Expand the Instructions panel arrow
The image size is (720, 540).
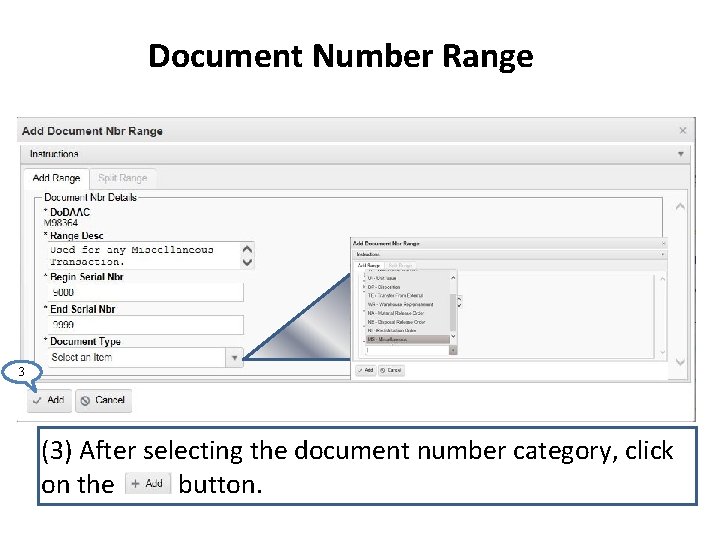click(x=681, y=154)
